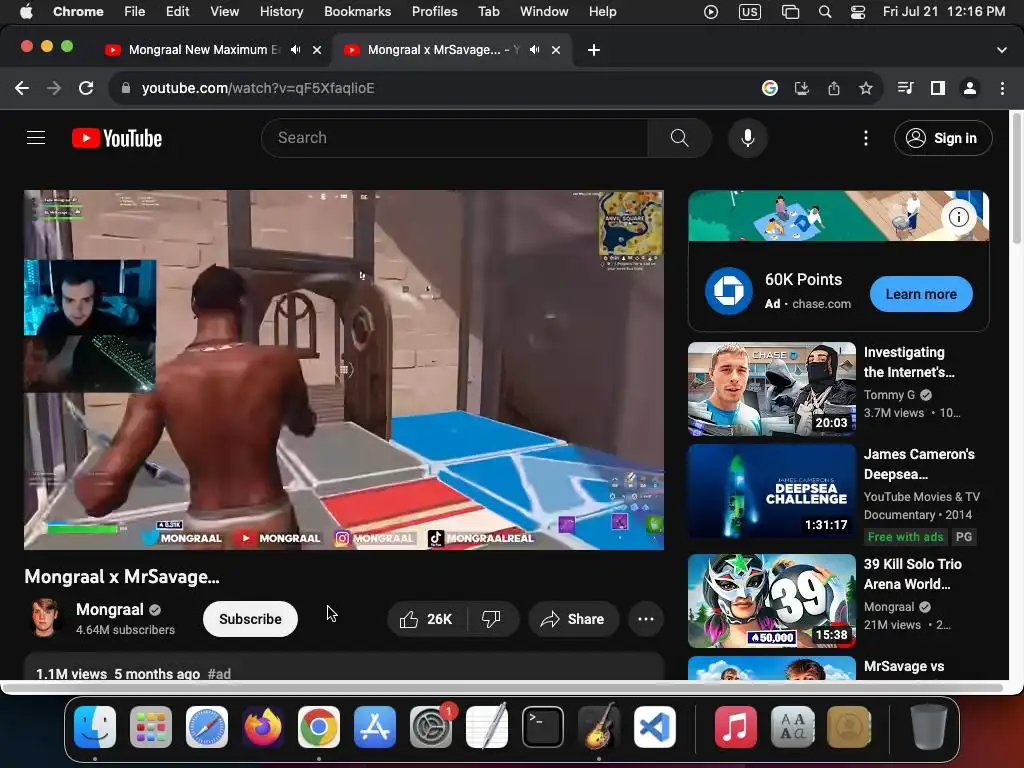Open Google icon in address bar

(770, 88)
